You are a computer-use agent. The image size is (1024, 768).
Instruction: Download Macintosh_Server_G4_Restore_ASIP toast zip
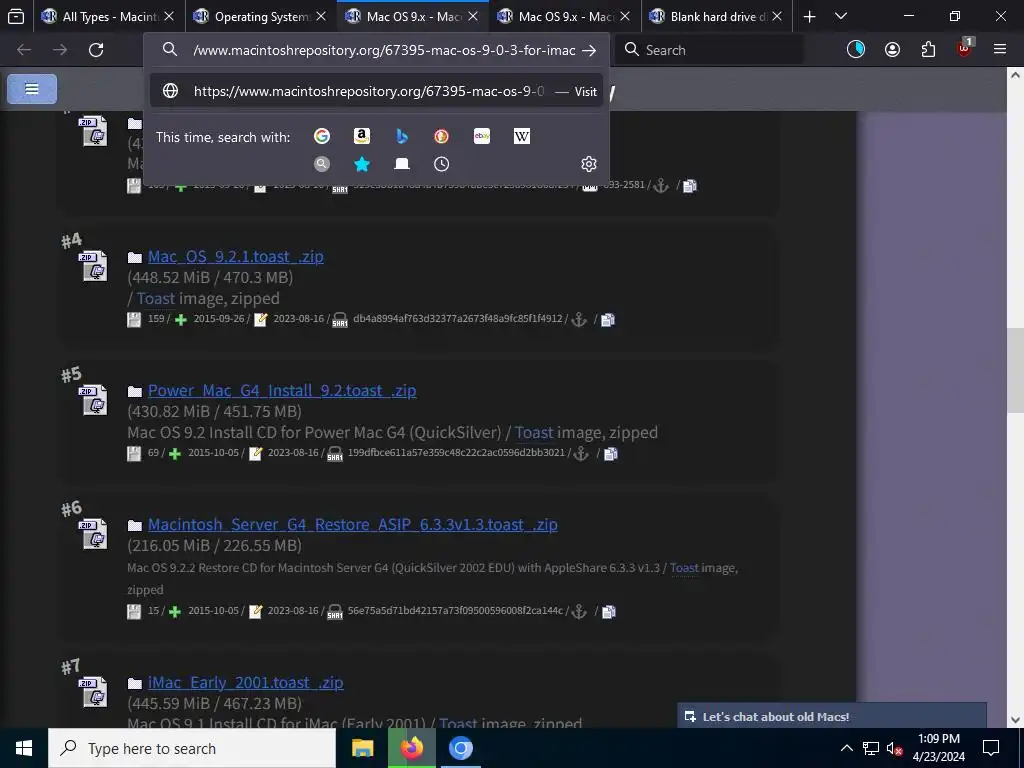(x=353, y=524)
